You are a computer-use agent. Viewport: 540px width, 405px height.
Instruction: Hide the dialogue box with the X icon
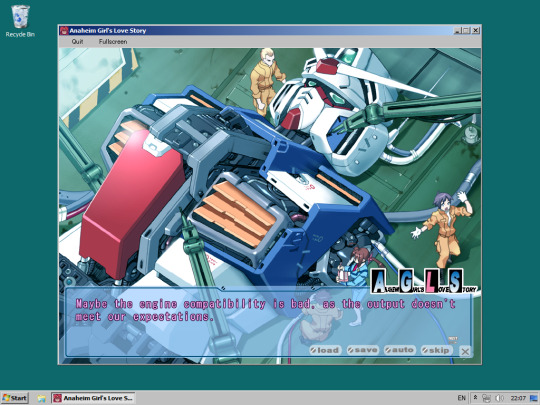465,351
